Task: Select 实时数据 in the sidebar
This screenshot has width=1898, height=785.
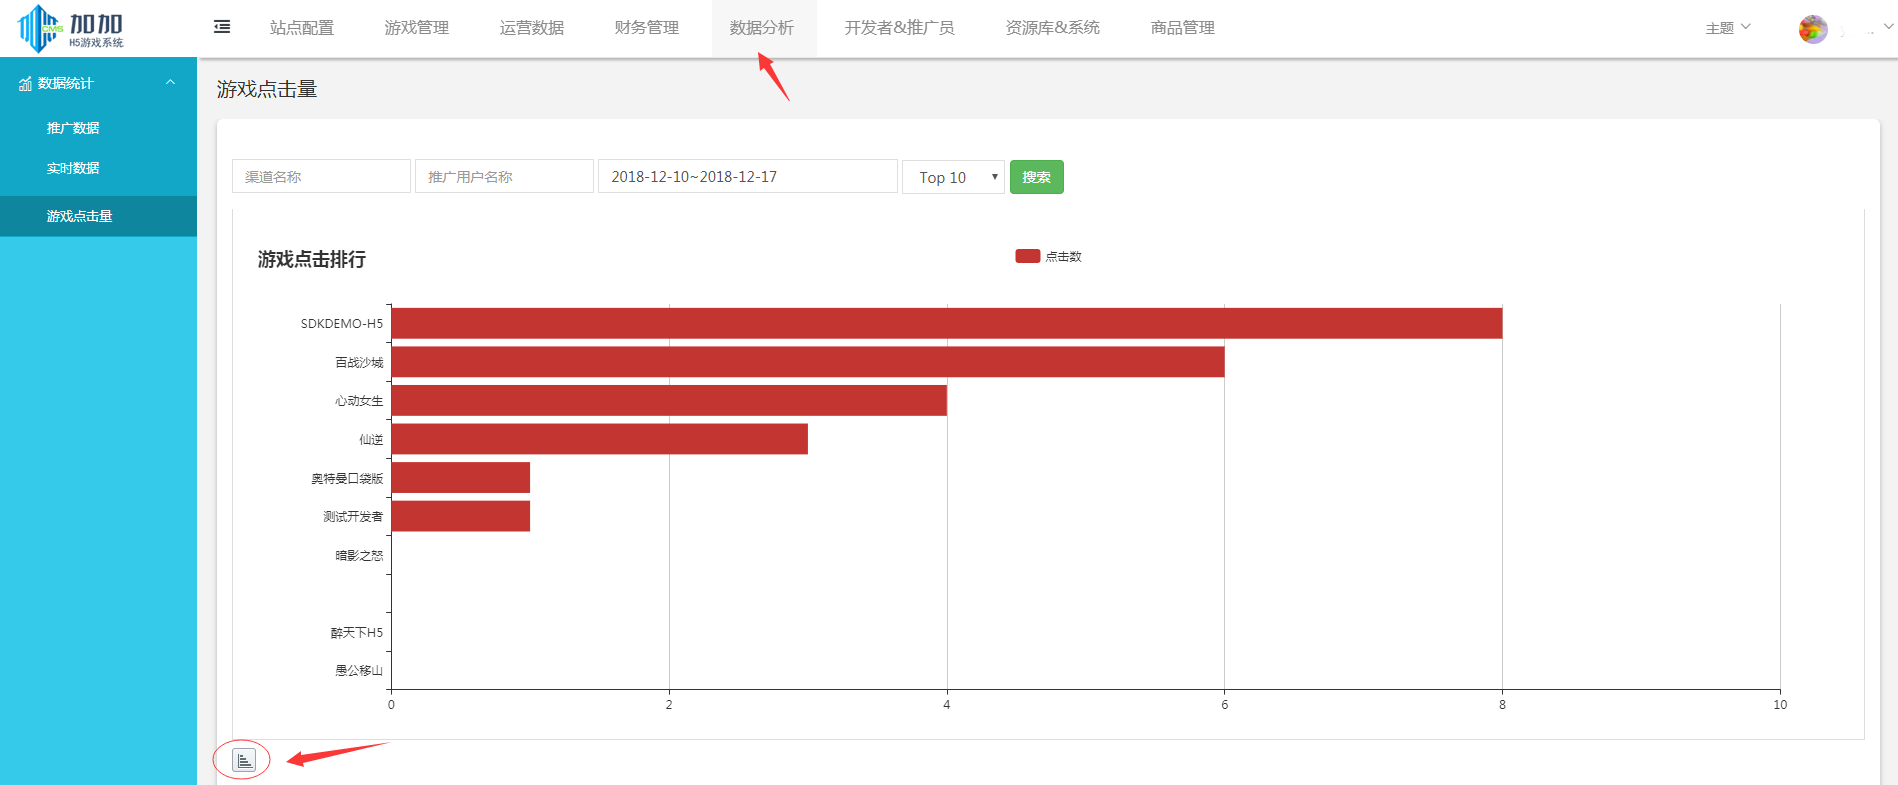Action: point(73,168)
